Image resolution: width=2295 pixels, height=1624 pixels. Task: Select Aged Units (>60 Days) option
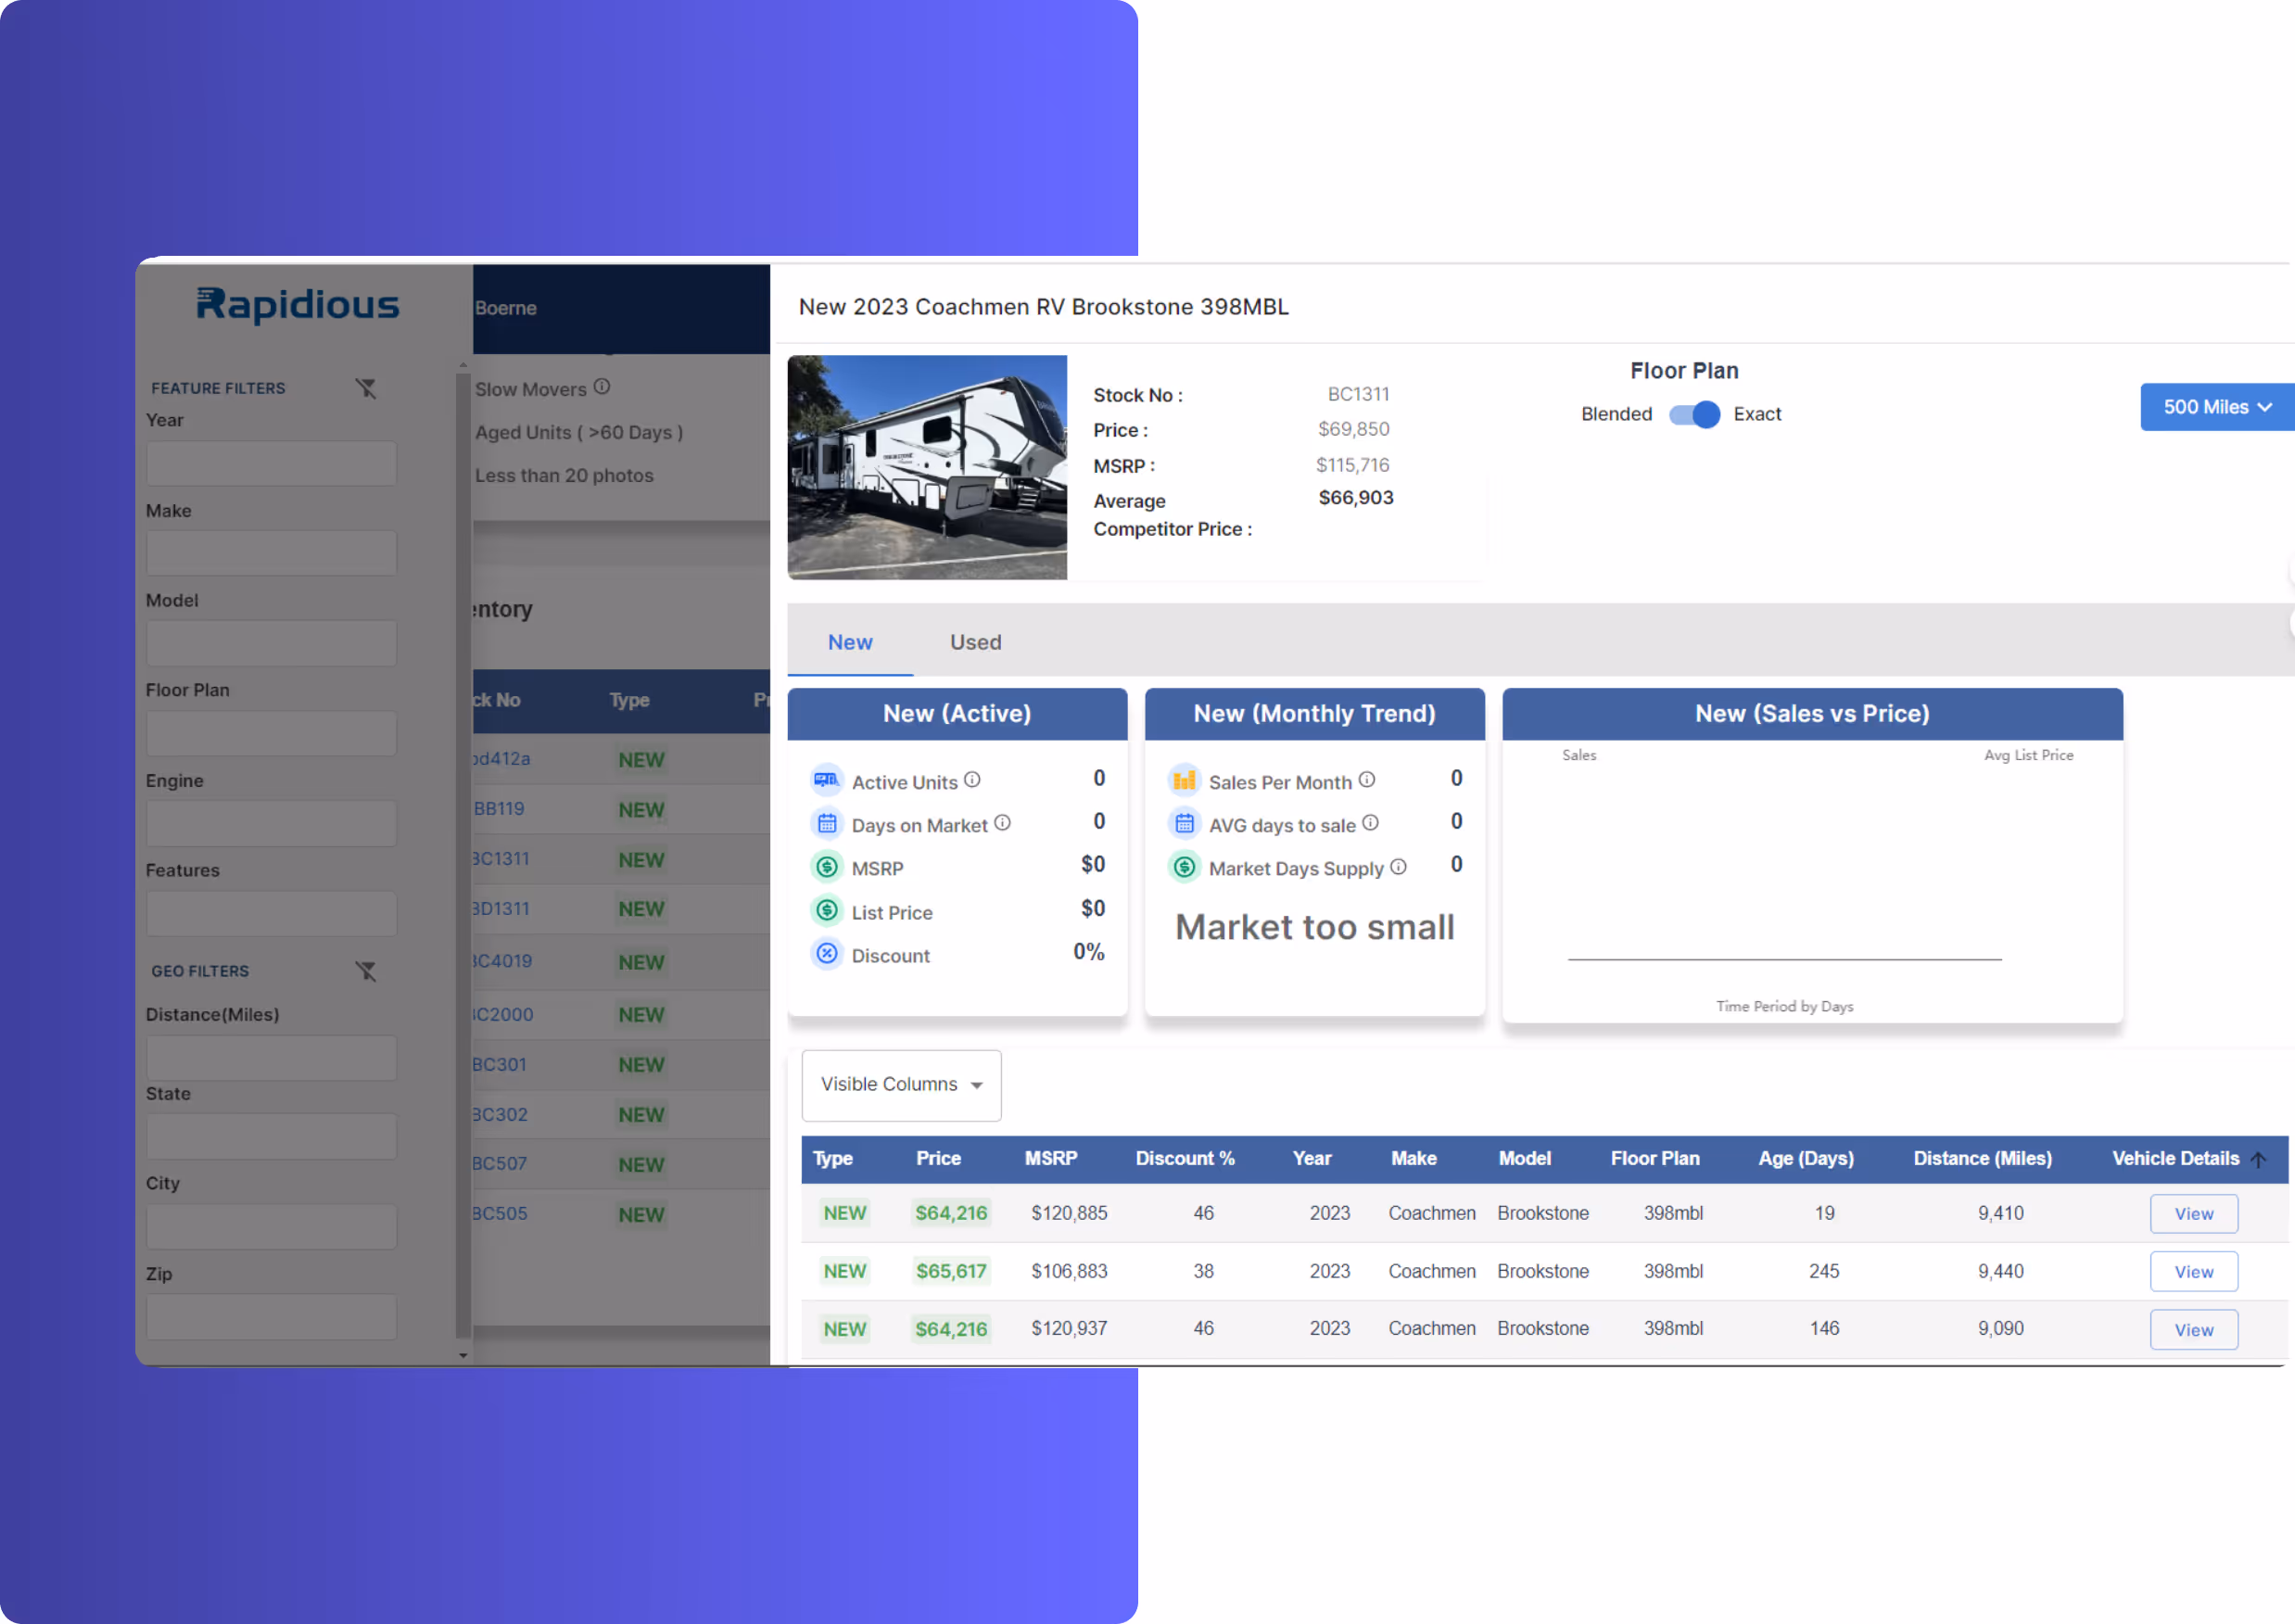579,432
